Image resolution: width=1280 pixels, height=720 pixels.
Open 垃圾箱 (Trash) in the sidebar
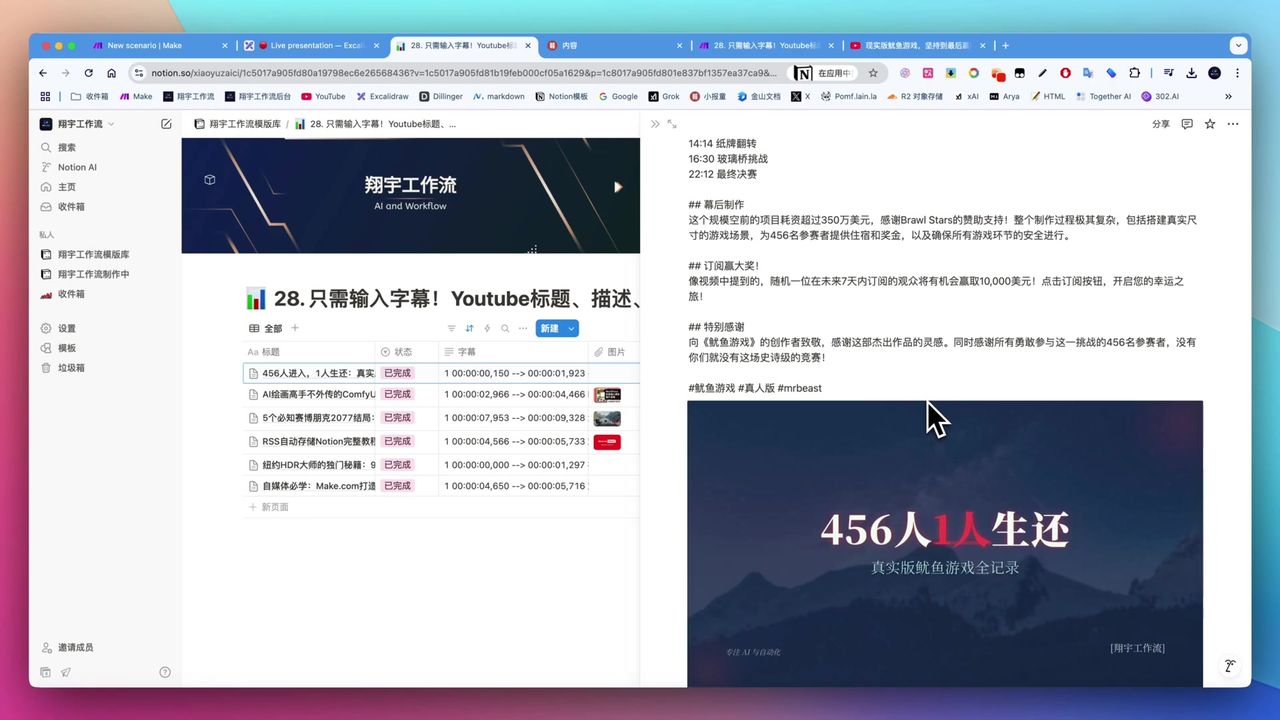[x=66, y=367]
